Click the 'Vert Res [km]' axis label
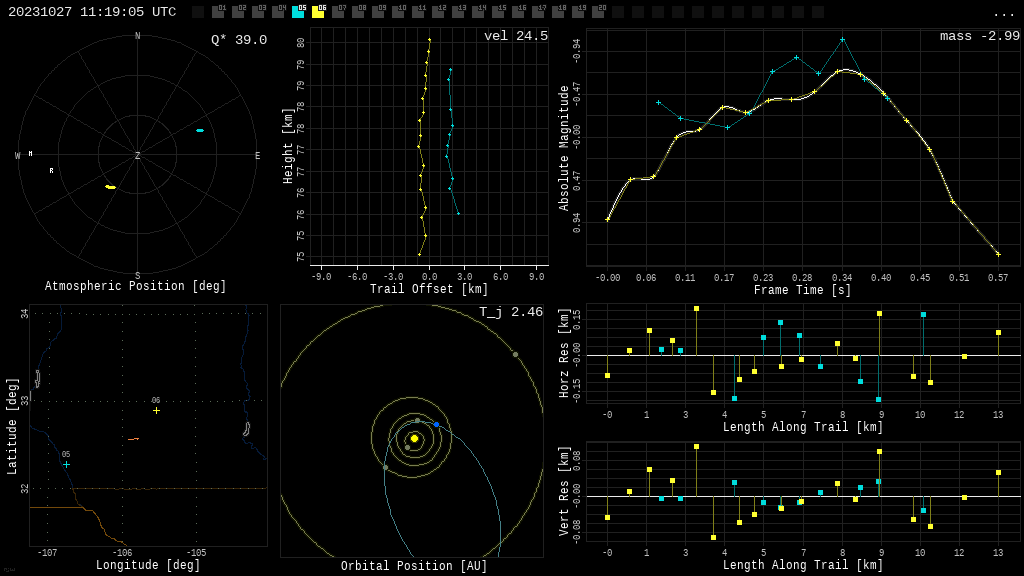The height and width of the screenshot is (576, 1024). click(x=564, y=492)
